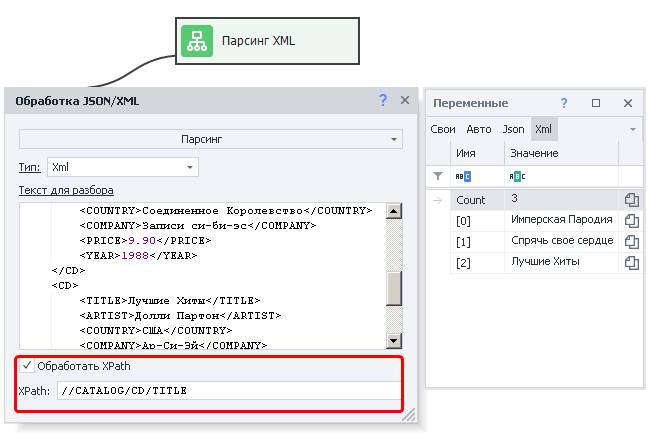Copy value of variable [2]

(631, 262)
